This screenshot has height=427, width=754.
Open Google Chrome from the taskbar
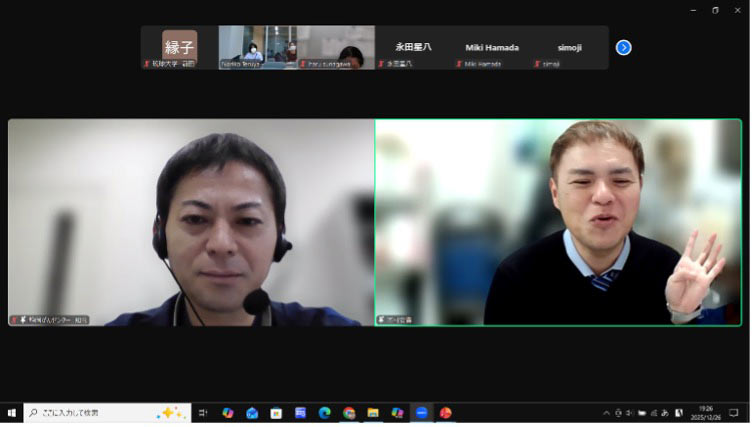coord(349,413)
